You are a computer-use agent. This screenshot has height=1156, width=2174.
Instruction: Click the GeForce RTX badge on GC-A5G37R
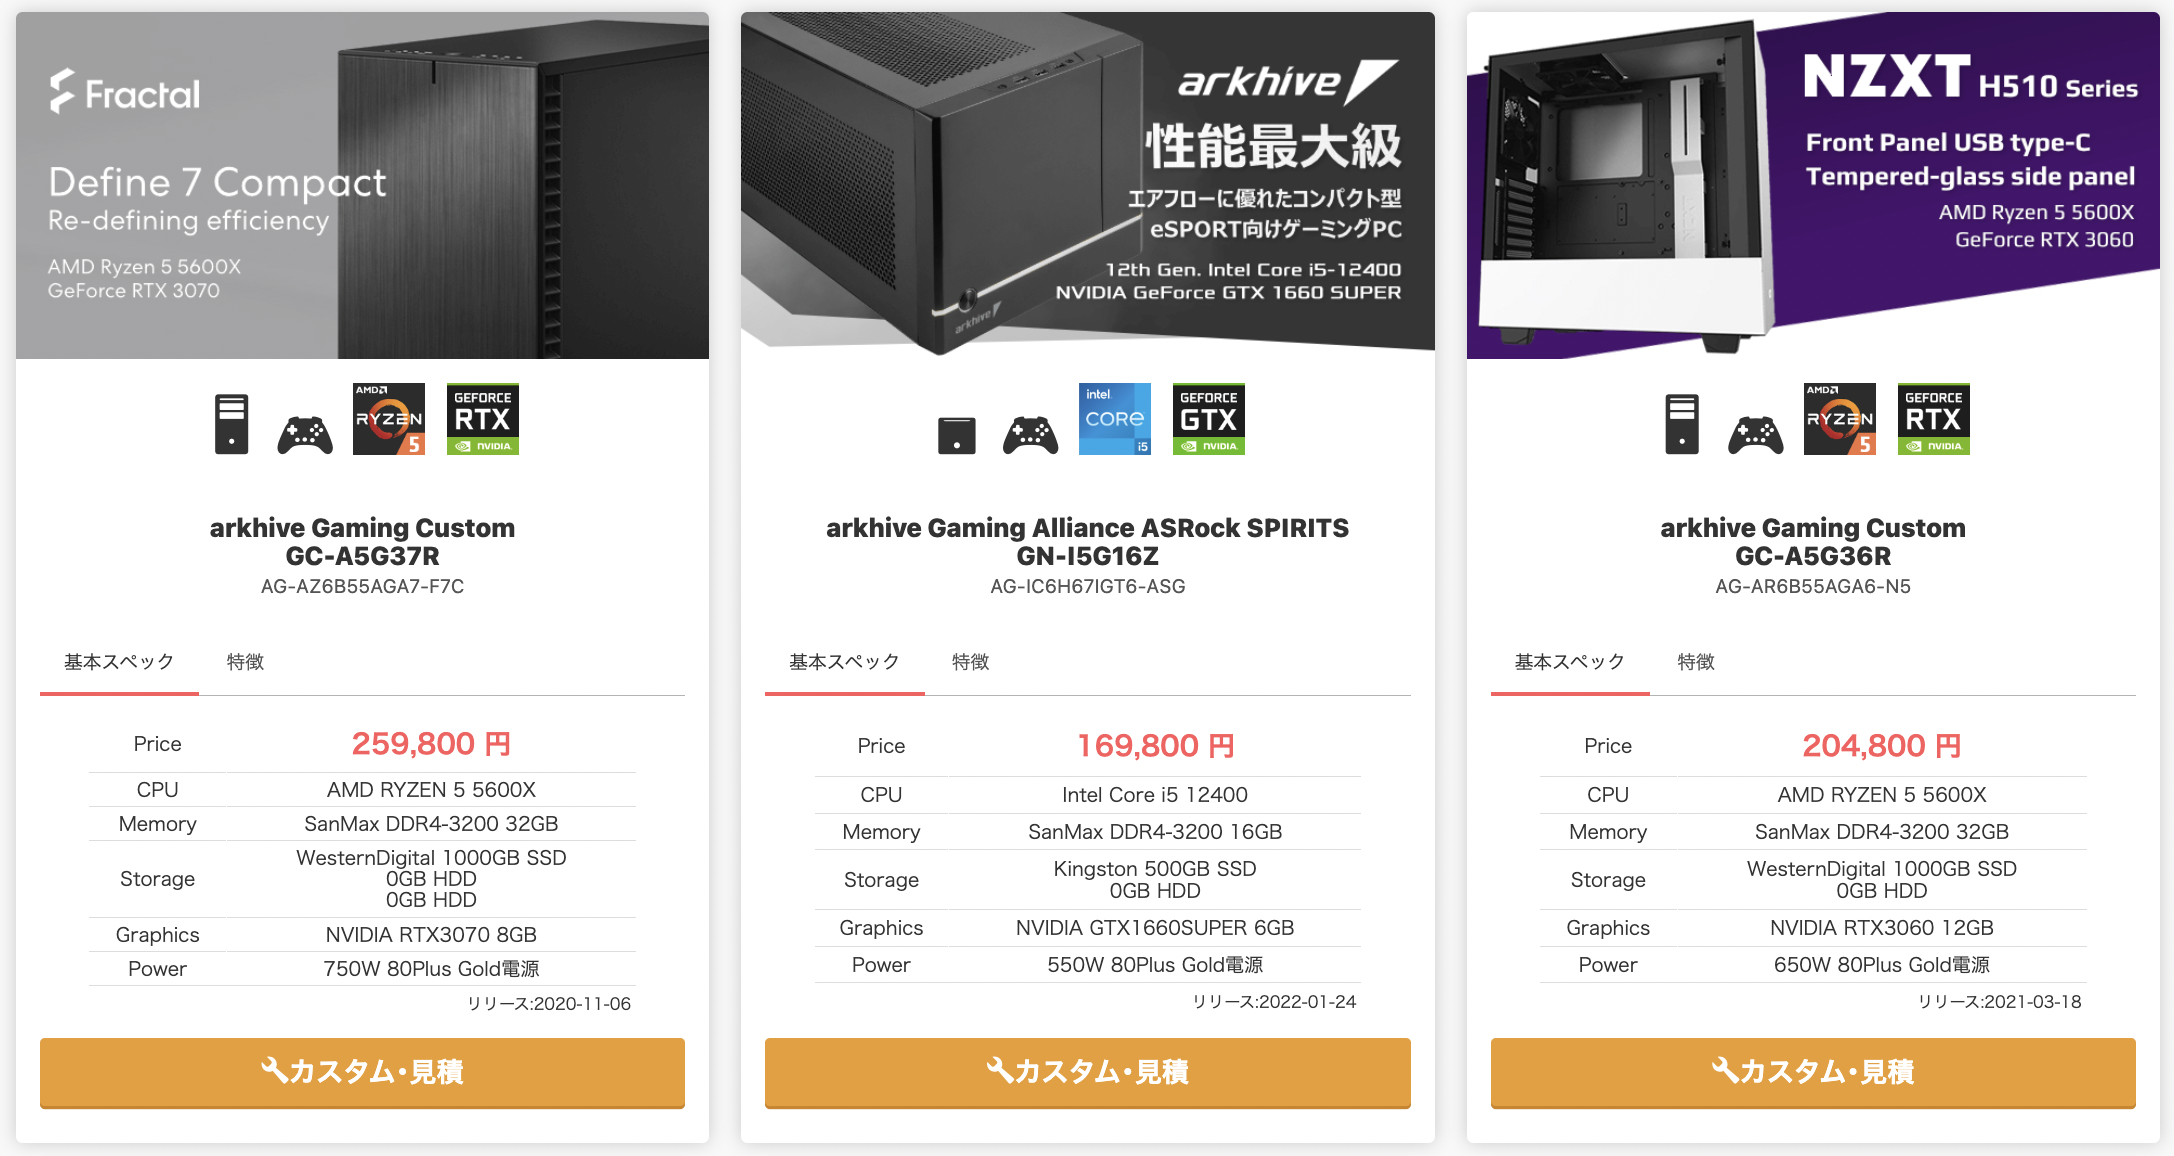point(483,419)
